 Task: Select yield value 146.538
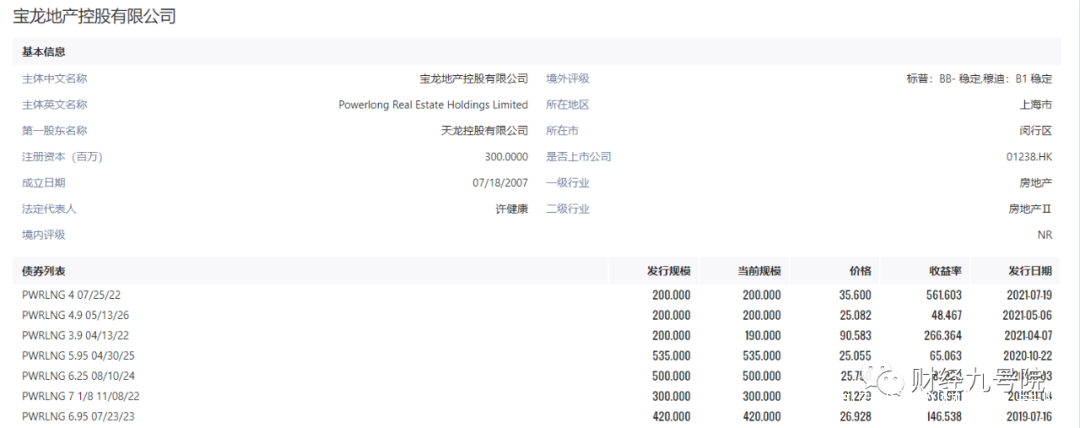point(944,417)
